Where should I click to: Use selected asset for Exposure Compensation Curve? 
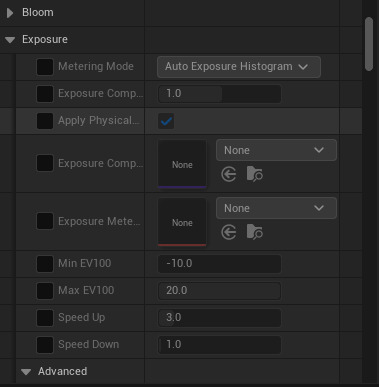(229, 174)
